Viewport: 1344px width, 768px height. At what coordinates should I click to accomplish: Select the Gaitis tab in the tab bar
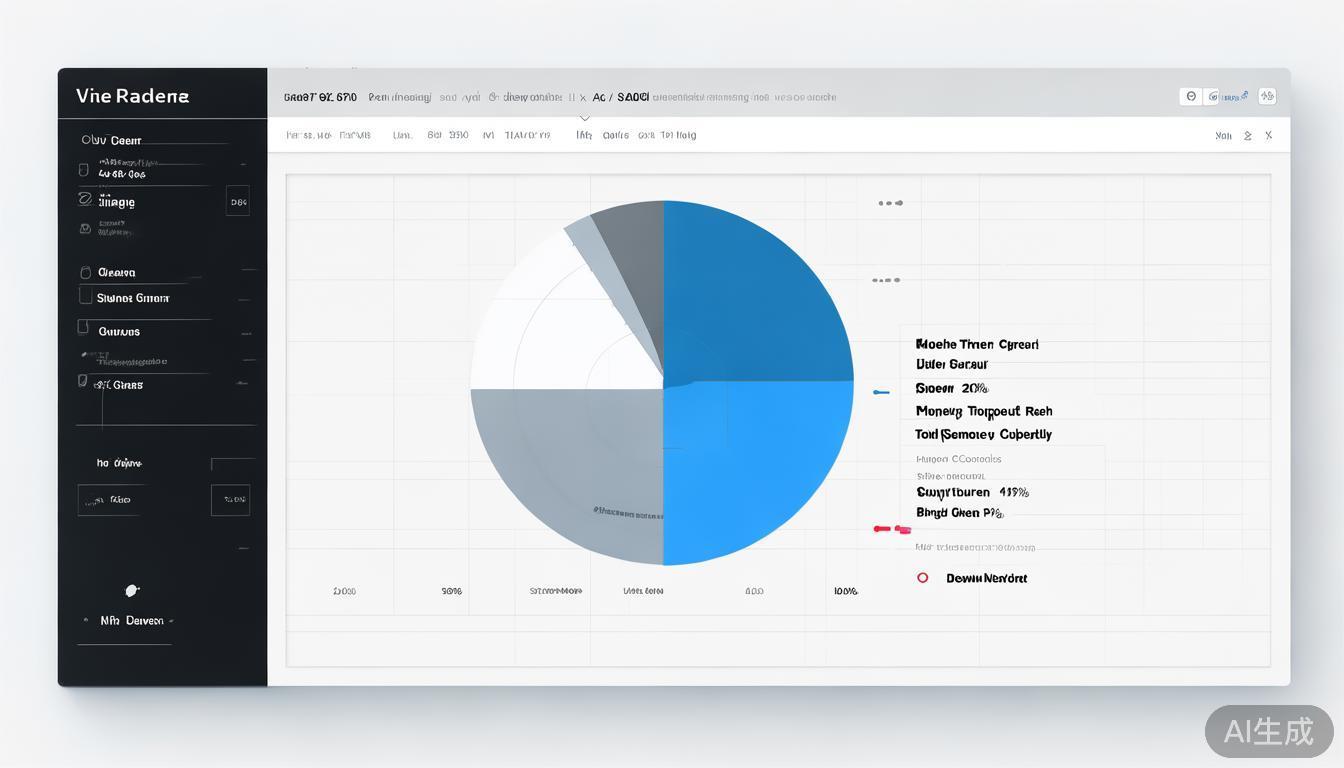coord(615,136)
